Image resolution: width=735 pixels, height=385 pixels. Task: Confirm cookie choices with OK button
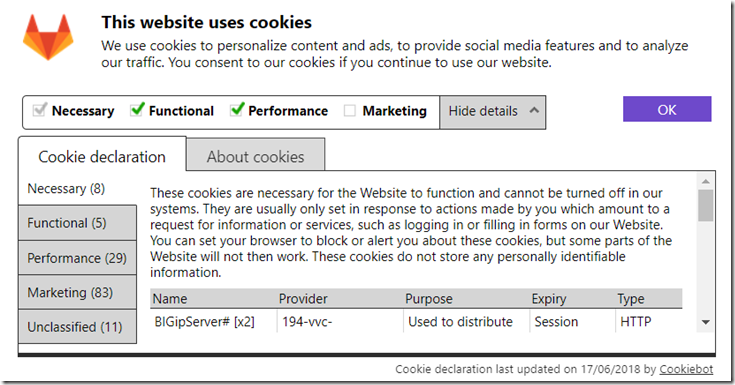pyautogui.click(x=667, y=109)
